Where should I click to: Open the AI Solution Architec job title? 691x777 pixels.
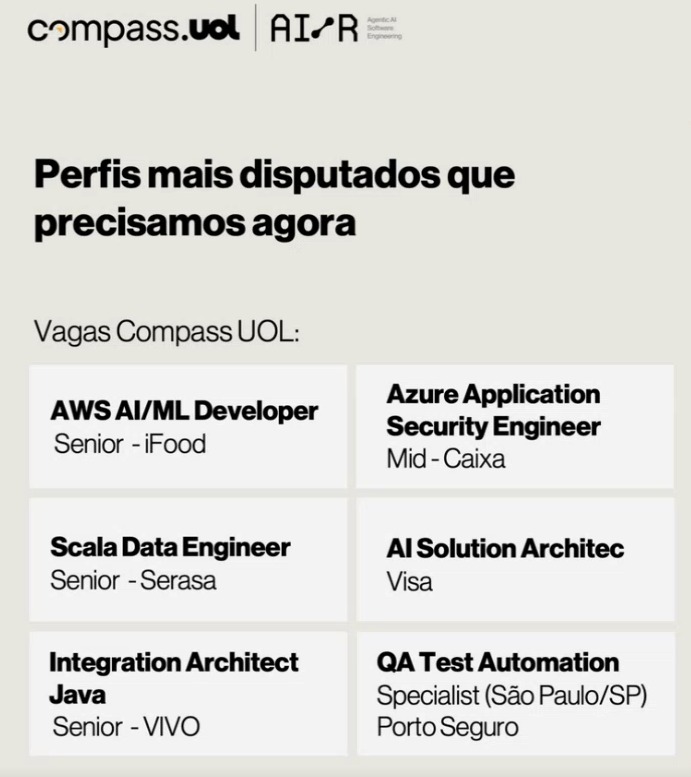(x=505, y=548)
